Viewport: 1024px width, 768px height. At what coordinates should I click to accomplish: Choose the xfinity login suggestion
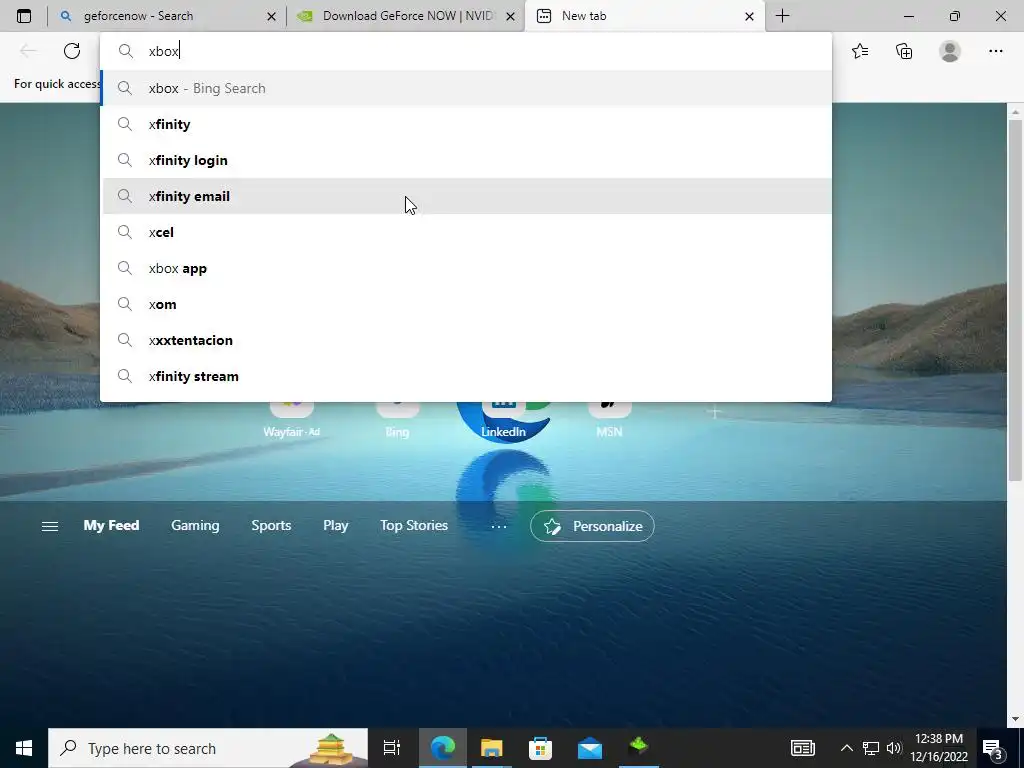[467, 160]
